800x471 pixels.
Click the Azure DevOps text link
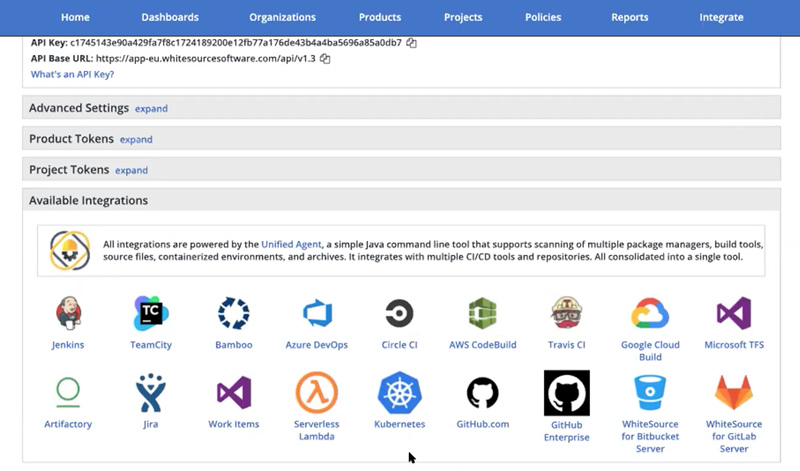(x=316, y=345)
